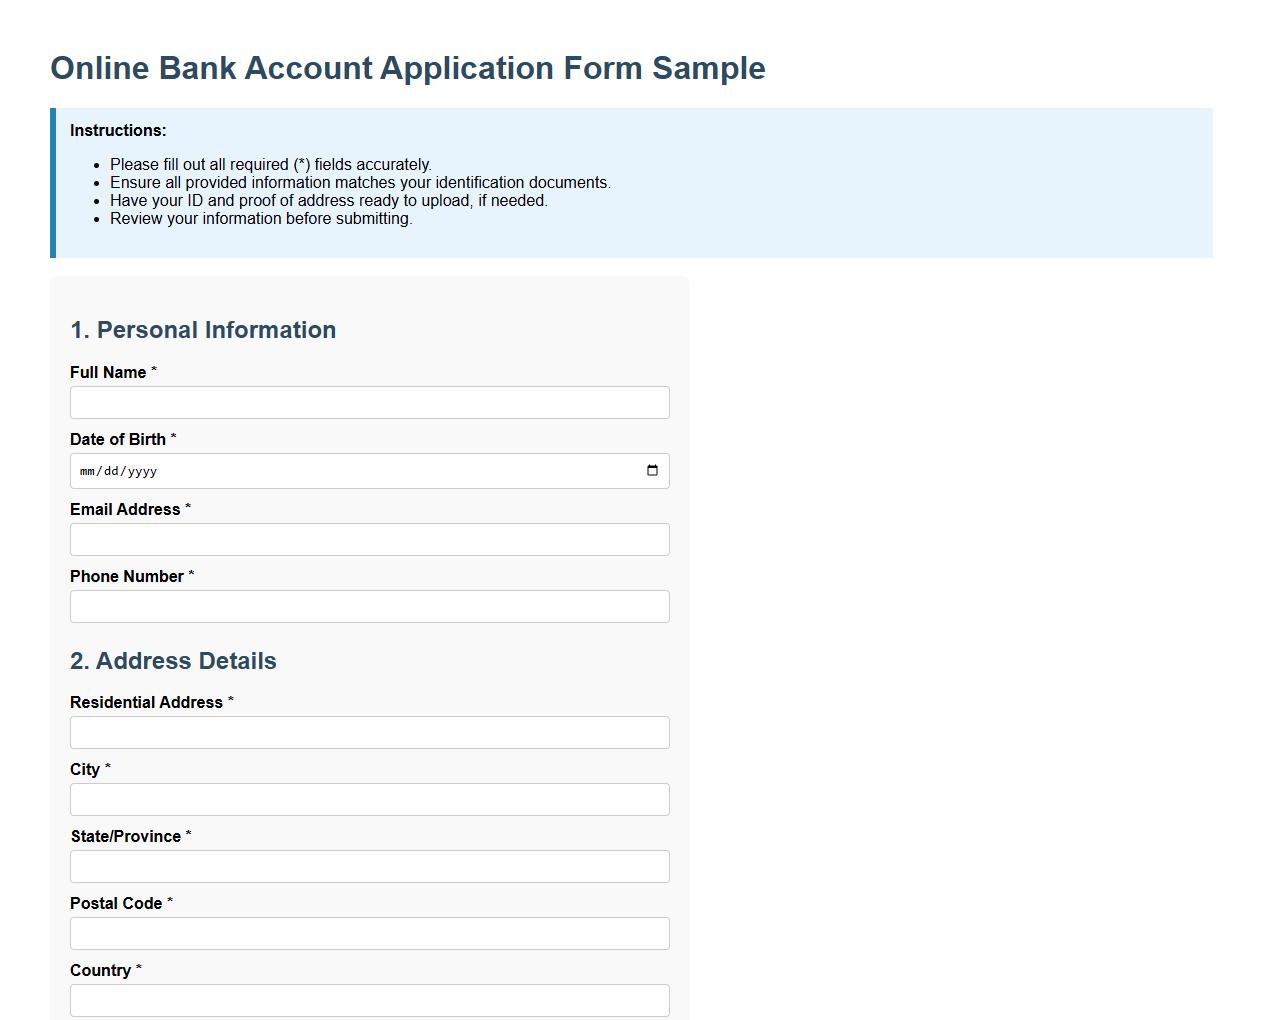The image size is (1263, 1020).
Task: Select the mm month segment of Date of Birth
Action: click(x=86, y=470)
